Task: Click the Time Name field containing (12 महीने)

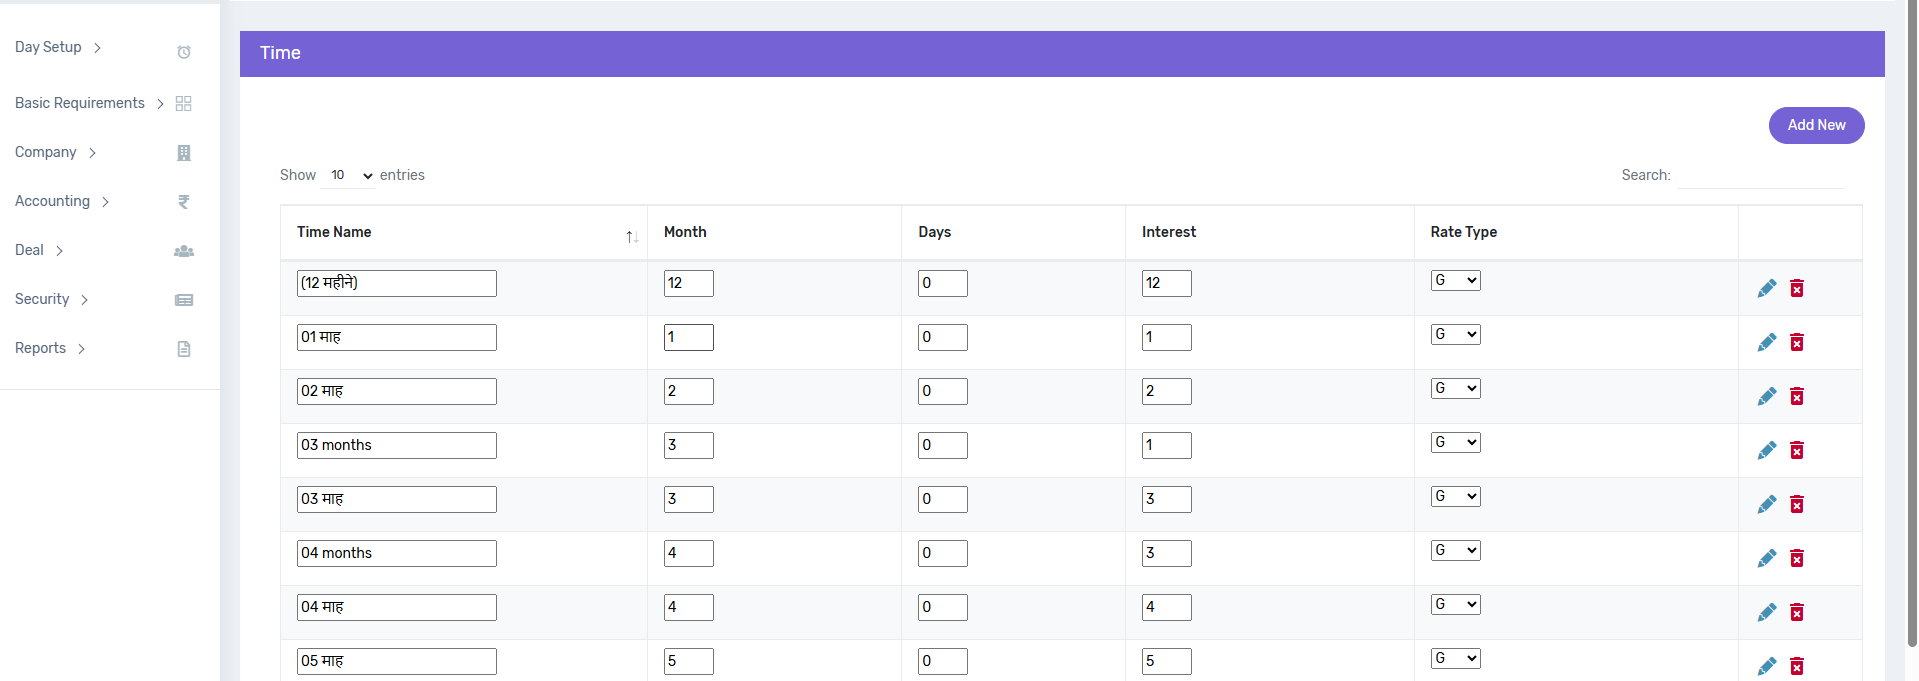Action: tap(396, 283)
